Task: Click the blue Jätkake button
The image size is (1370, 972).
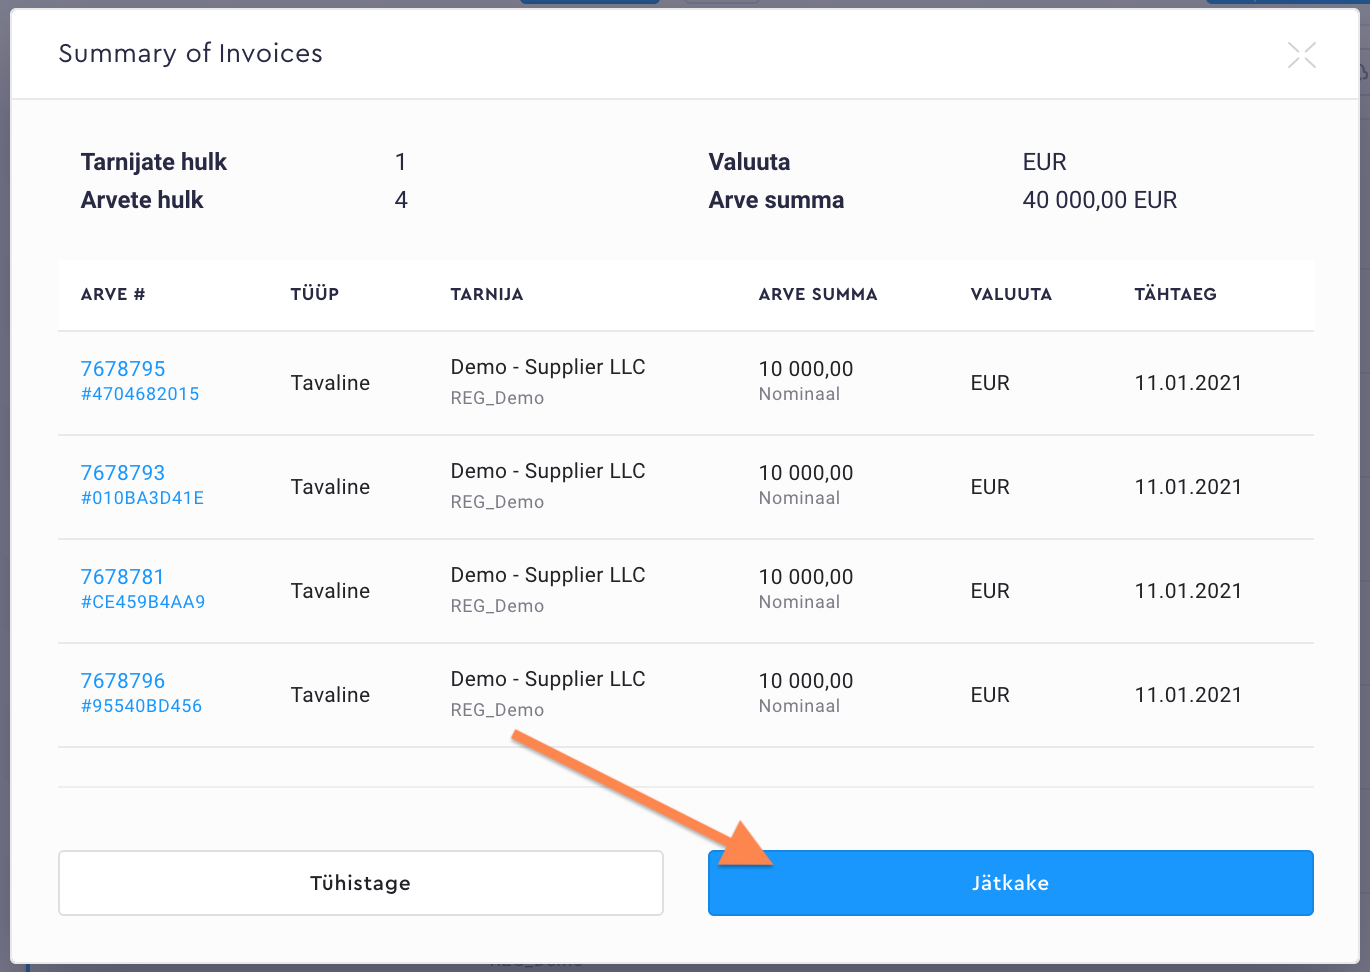Action: tap(1010, 883)
